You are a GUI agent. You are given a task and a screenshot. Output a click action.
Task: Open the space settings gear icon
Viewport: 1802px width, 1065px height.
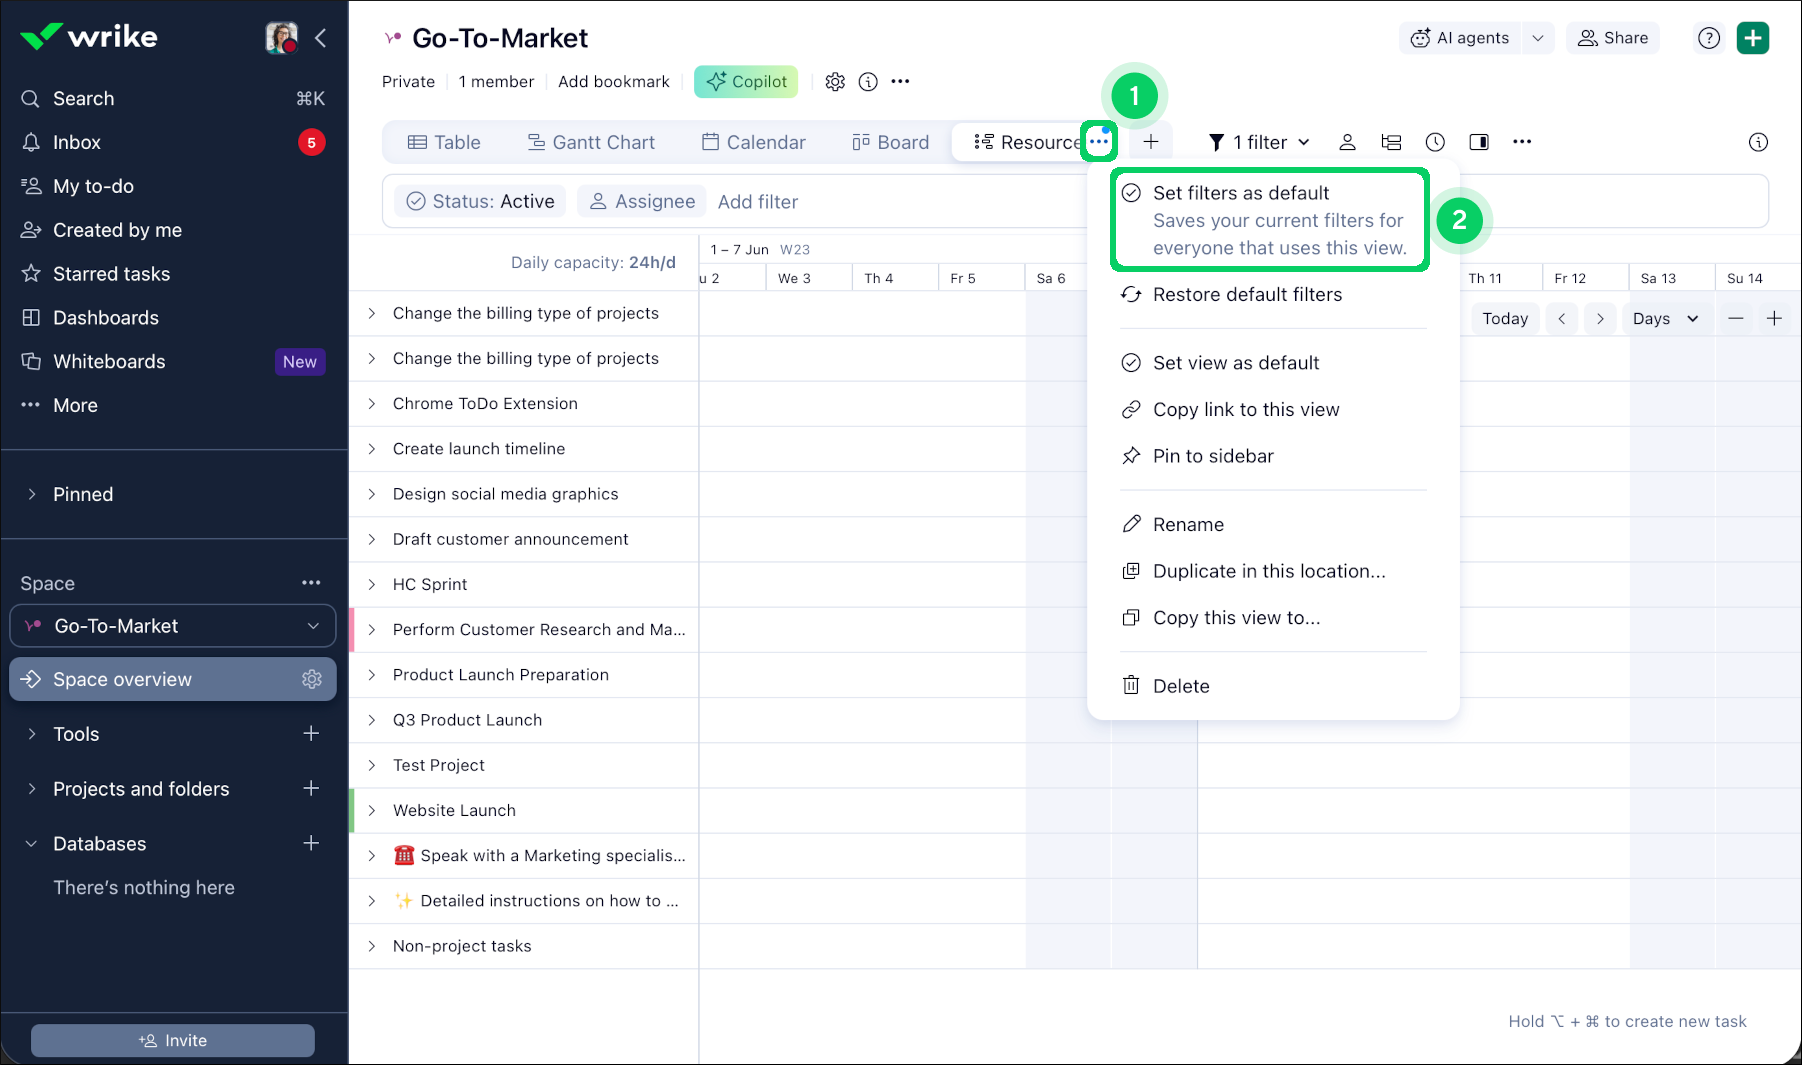click(x=835, y=82)
